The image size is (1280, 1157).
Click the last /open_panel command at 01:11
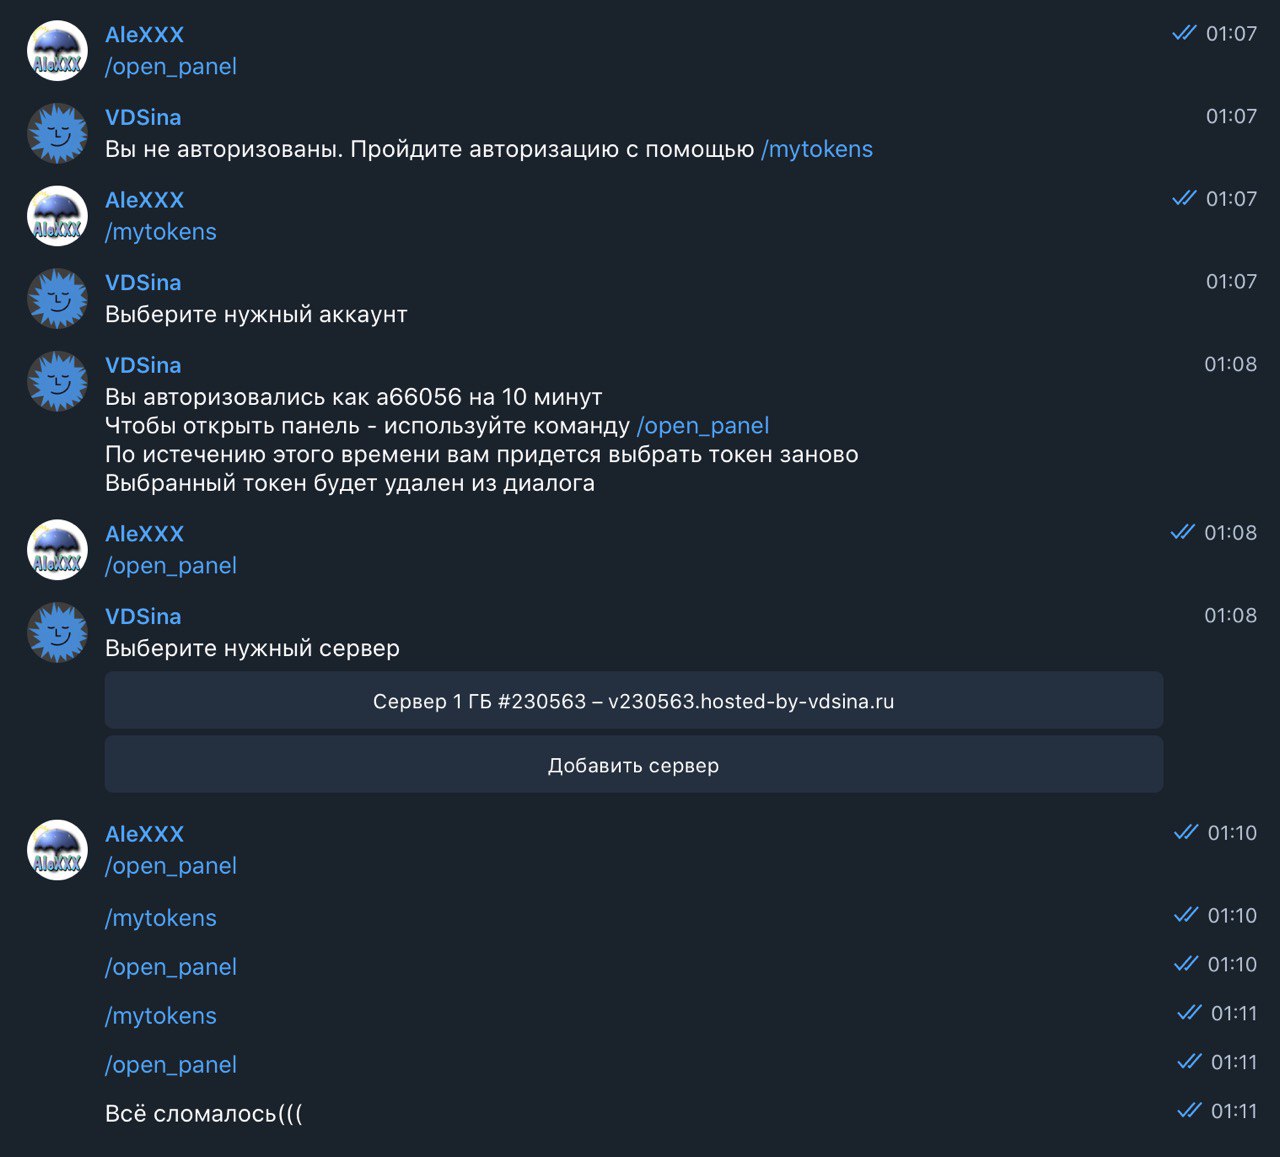171,1065
